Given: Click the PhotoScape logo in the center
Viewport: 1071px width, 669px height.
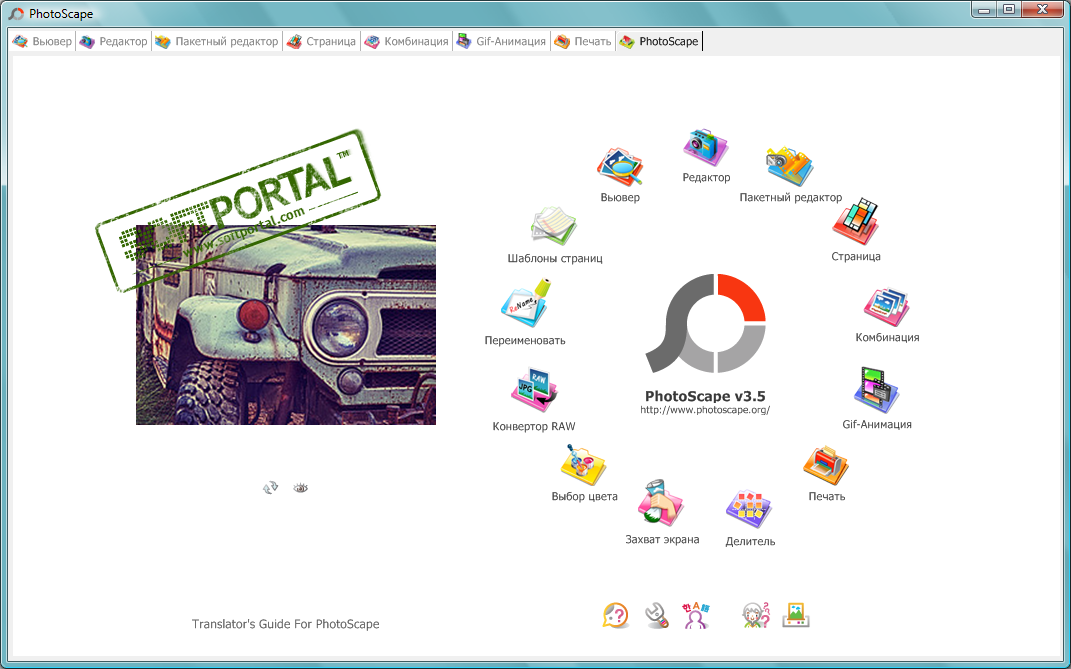Looking at the screenshot, I should coord(706,323).
